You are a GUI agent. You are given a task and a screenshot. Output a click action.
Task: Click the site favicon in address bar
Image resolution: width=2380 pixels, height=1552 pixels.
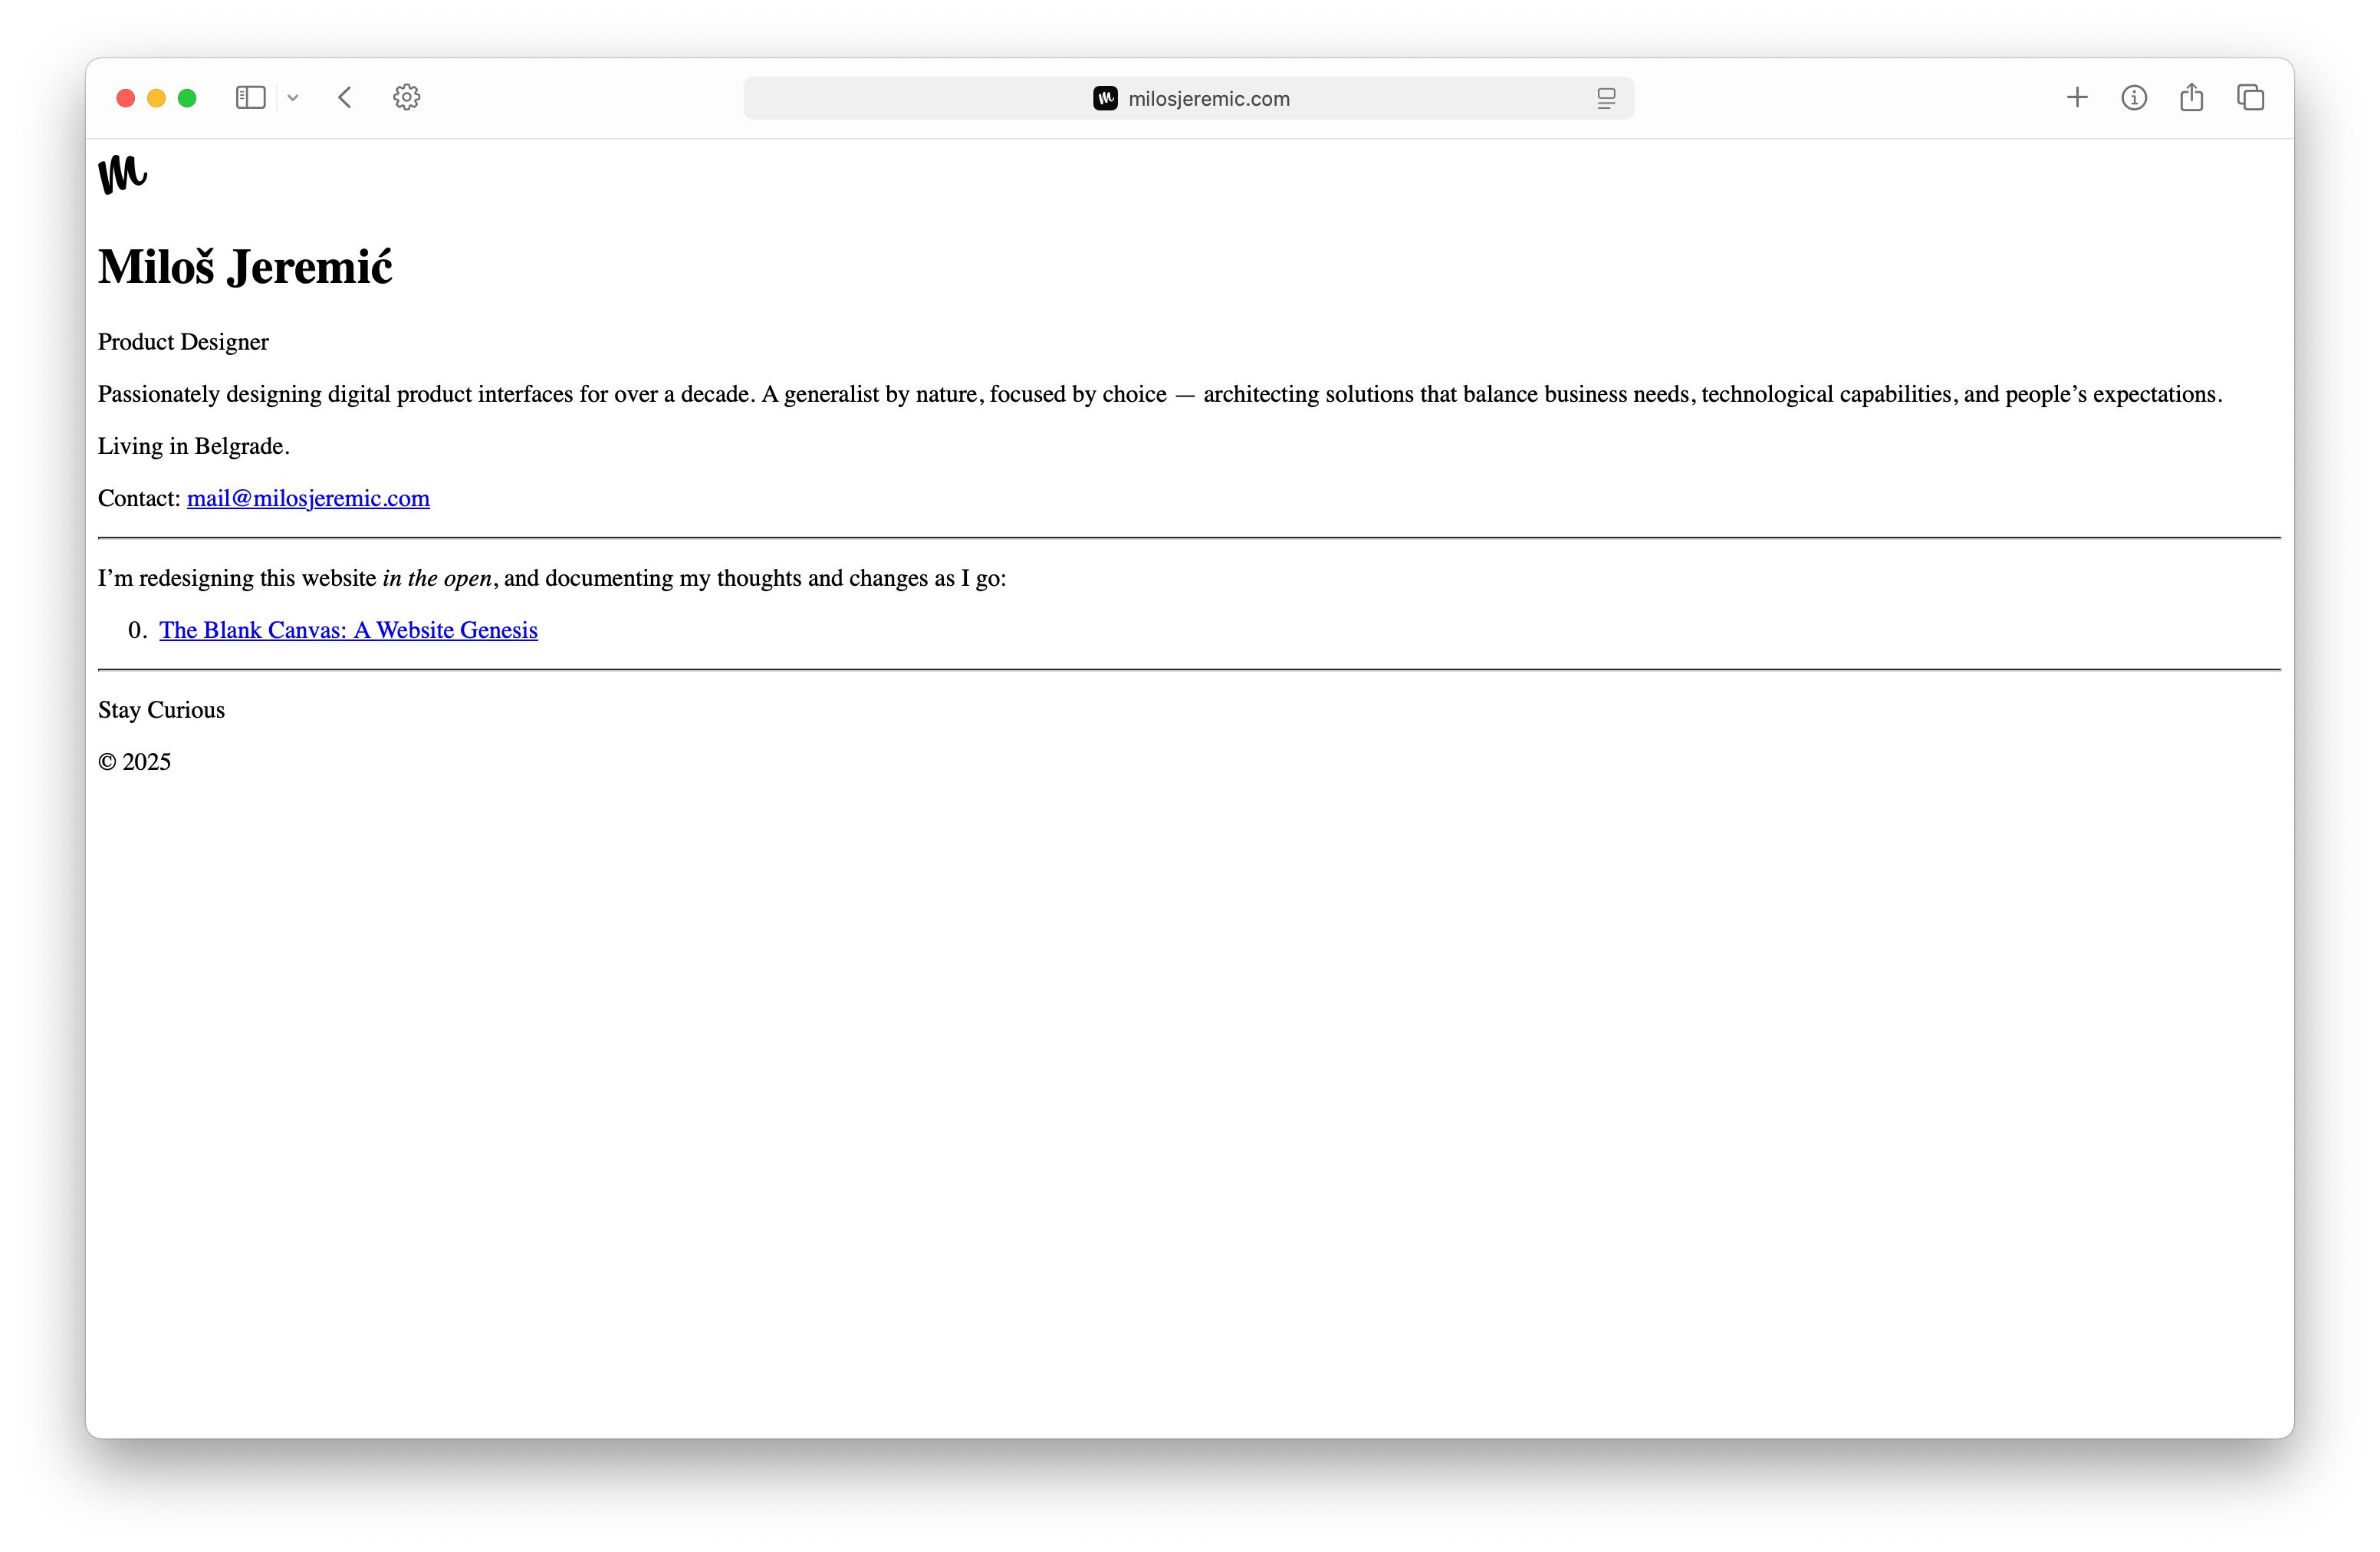[x=1105, y=98]
